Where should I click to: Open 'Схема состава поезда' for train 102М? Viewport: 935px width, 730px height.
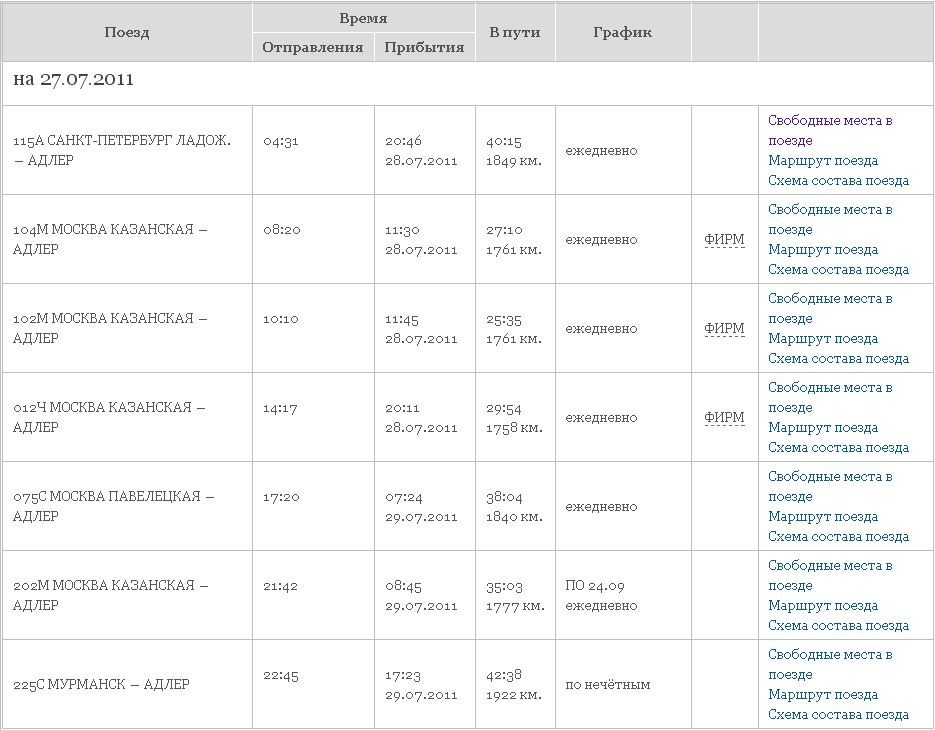(838, 359)
